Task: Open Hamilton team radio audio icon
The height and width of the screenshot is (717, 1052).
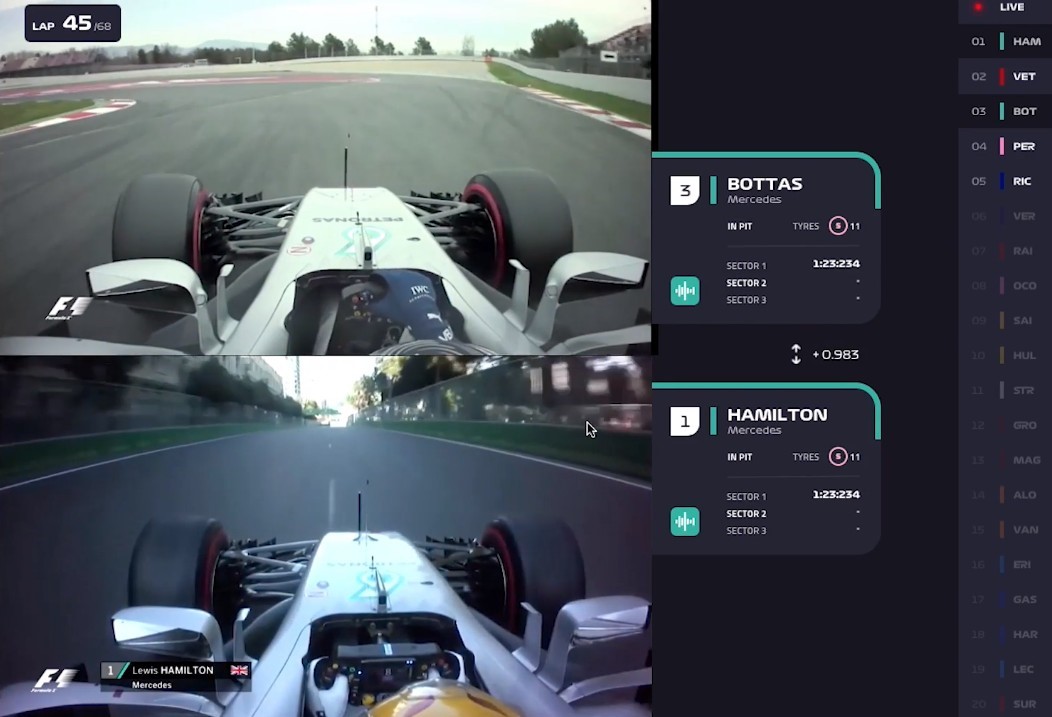Action: click(x=684, y=521)
